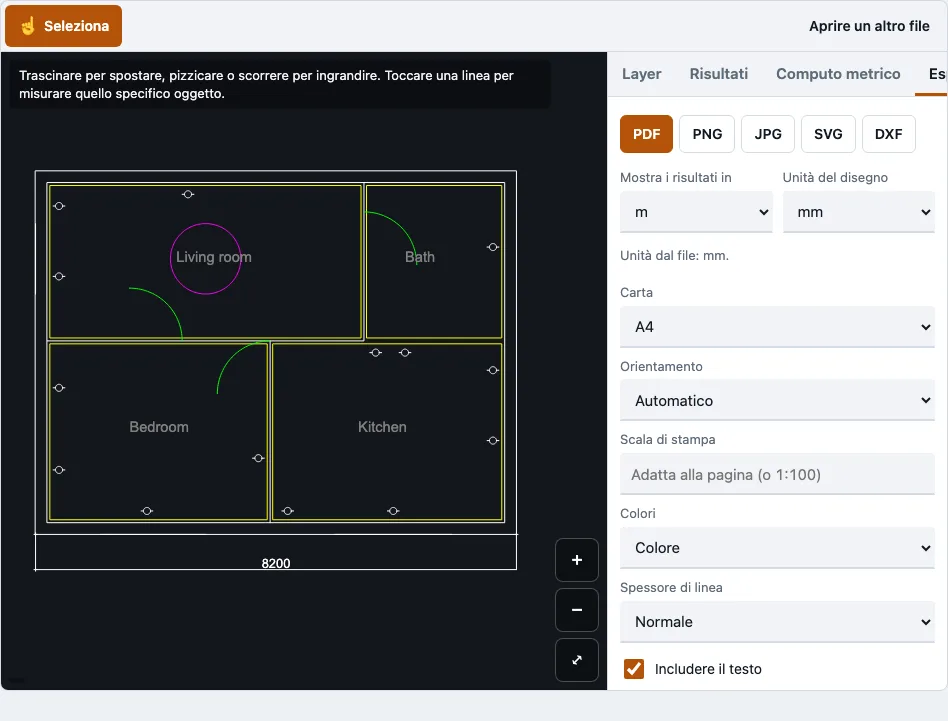Click the 8200 dimension text

[x=276, y=563]
